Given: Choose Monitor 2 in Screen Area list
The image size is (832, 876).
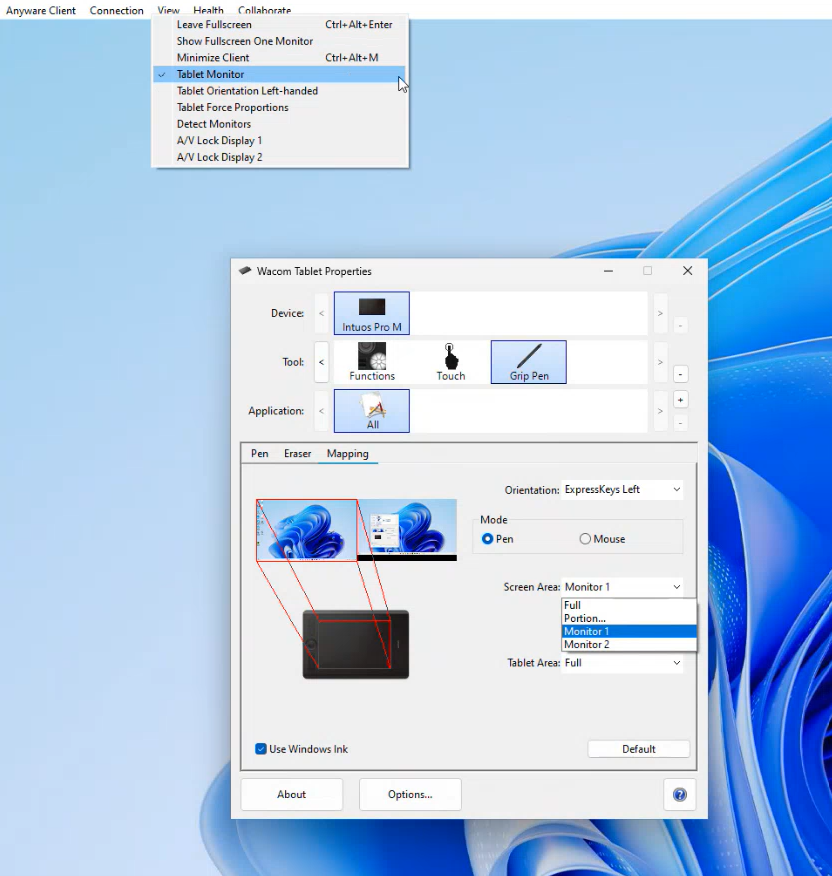Looking at the screenshot, I should click(629, 645).
